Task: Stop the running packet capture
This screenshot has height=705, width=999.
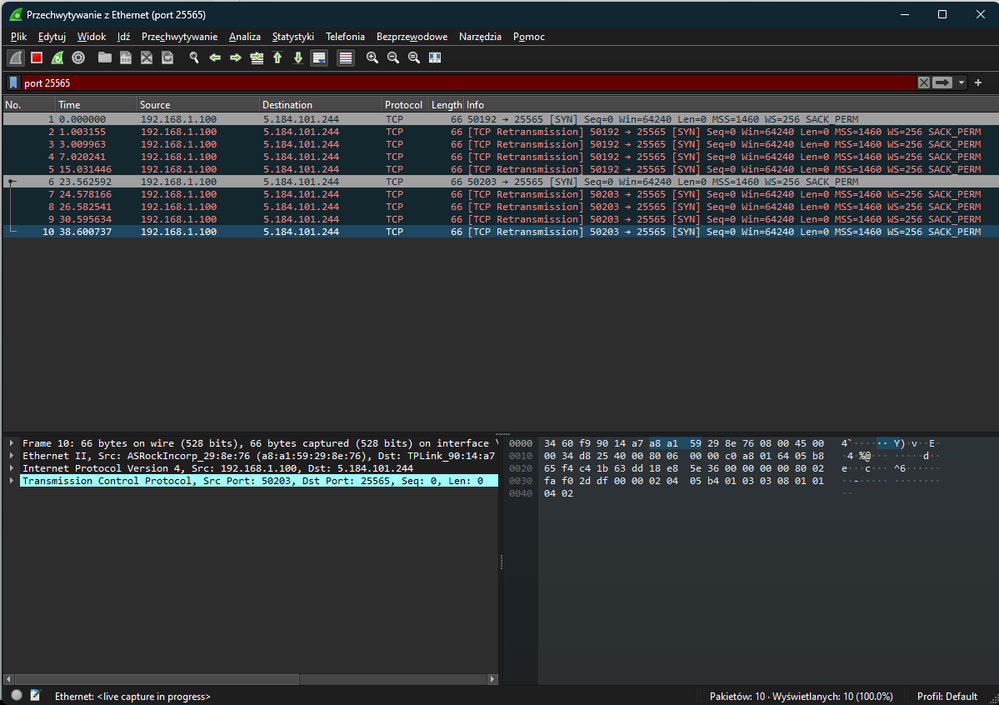Action: pos(36,58)
